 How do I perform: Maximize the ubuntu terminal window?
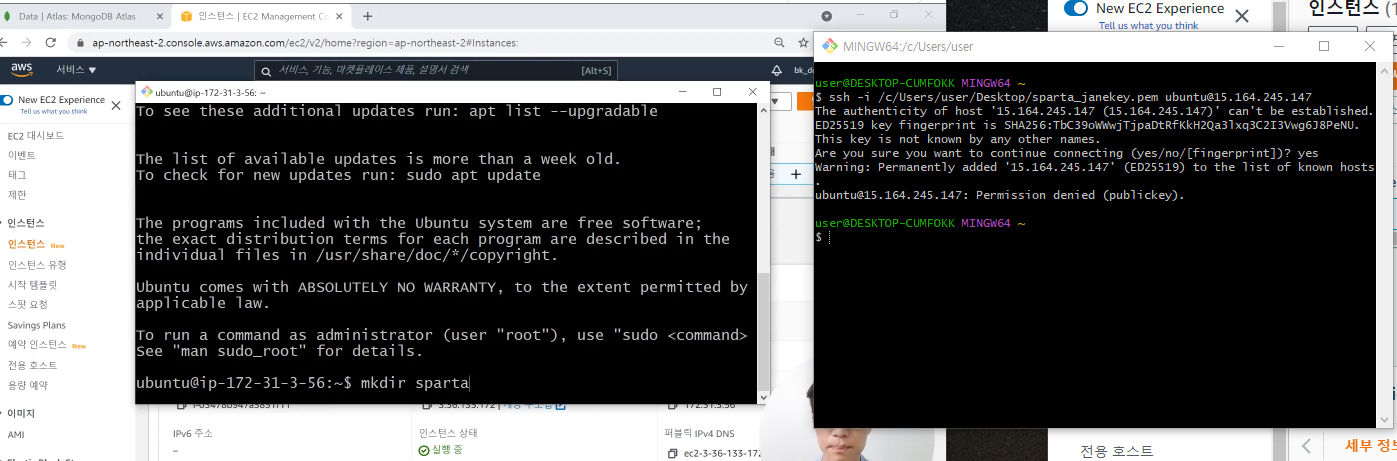click(x=717, y=92)
